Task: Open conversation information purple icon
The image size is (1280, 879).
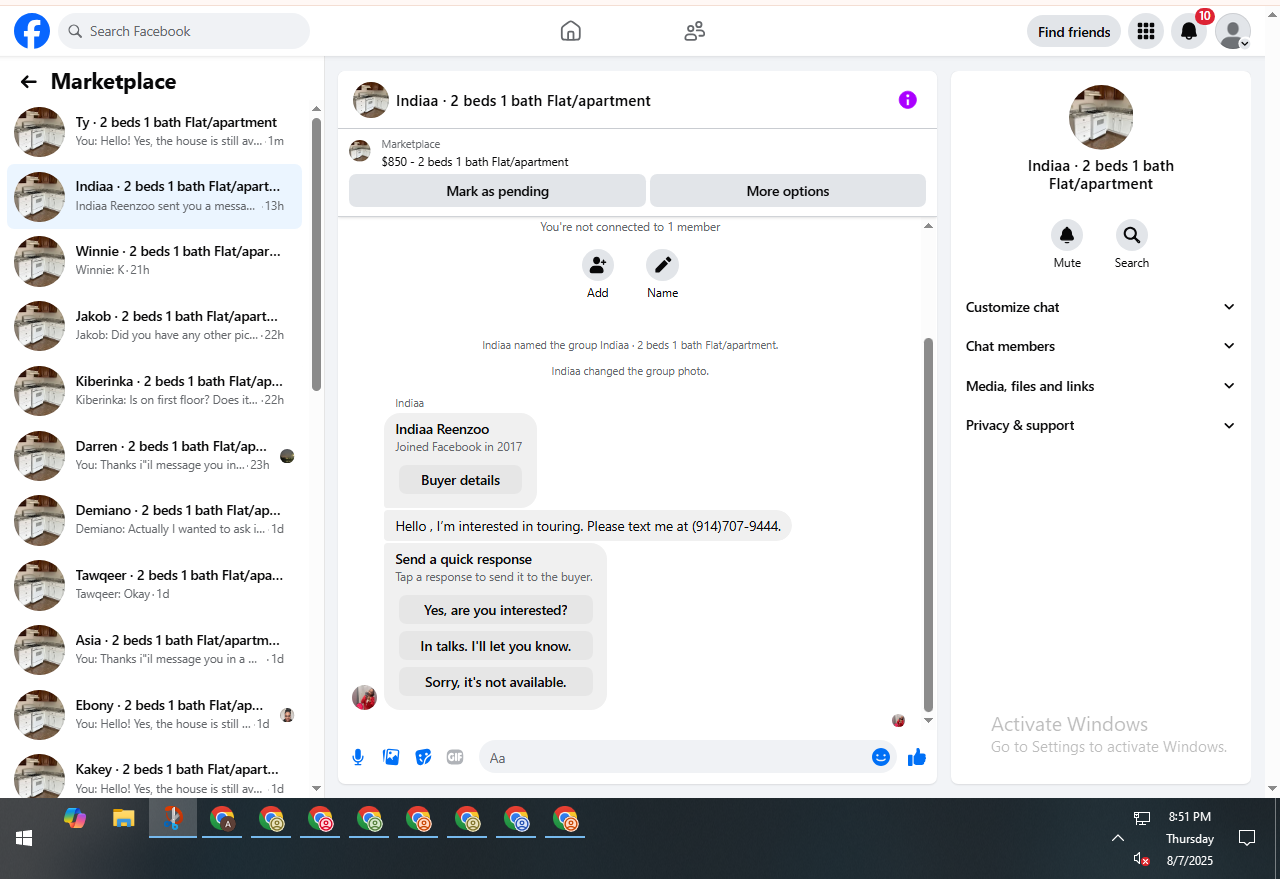Action: pos(907,100)
